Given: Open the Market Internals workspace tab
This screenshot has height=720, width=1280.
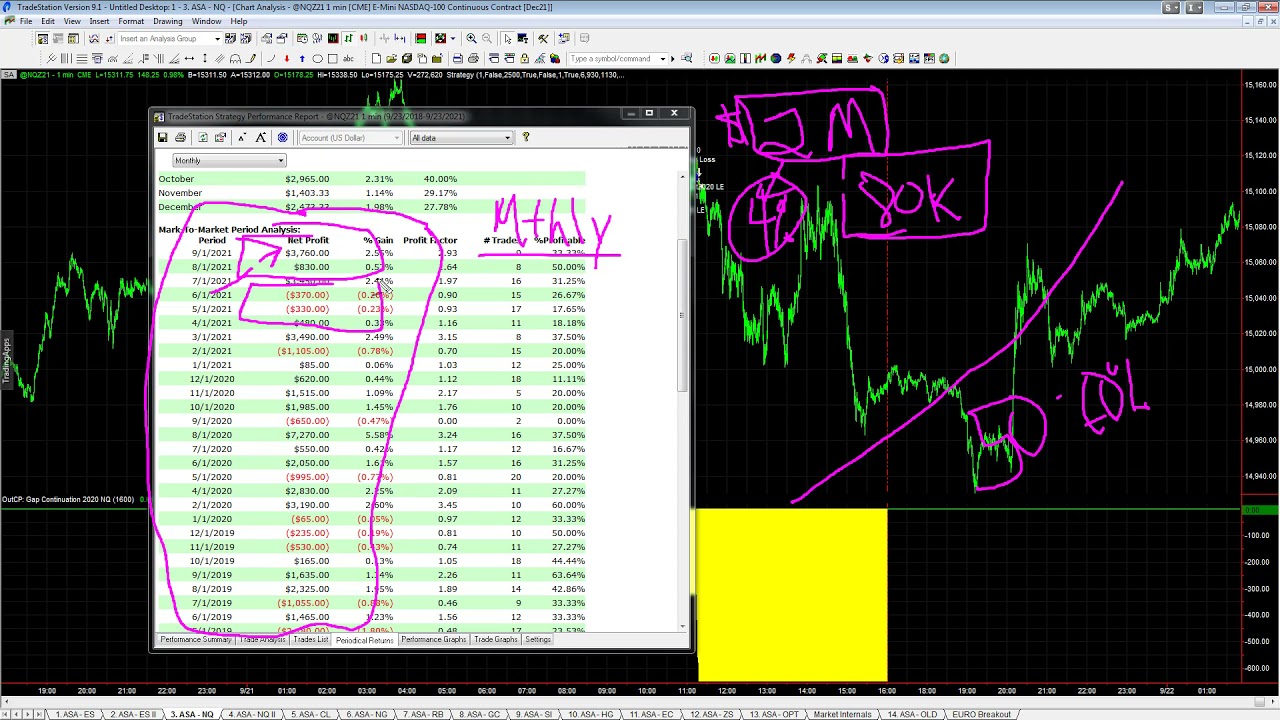Looking at the screenshot, I should [841, 714].
